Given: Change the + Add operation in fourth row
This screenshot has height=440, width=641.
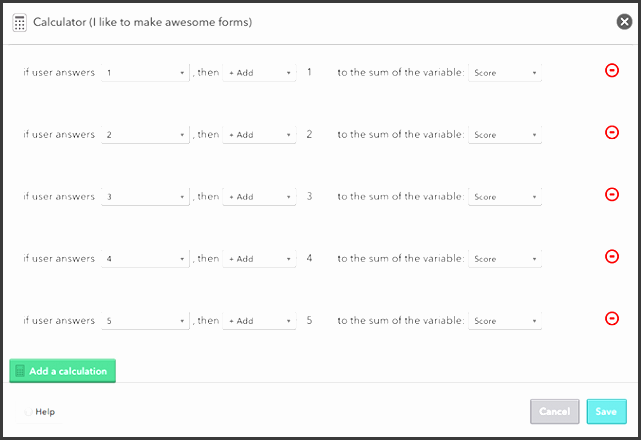Looking at the screenshot, I should tap(259, 258).
